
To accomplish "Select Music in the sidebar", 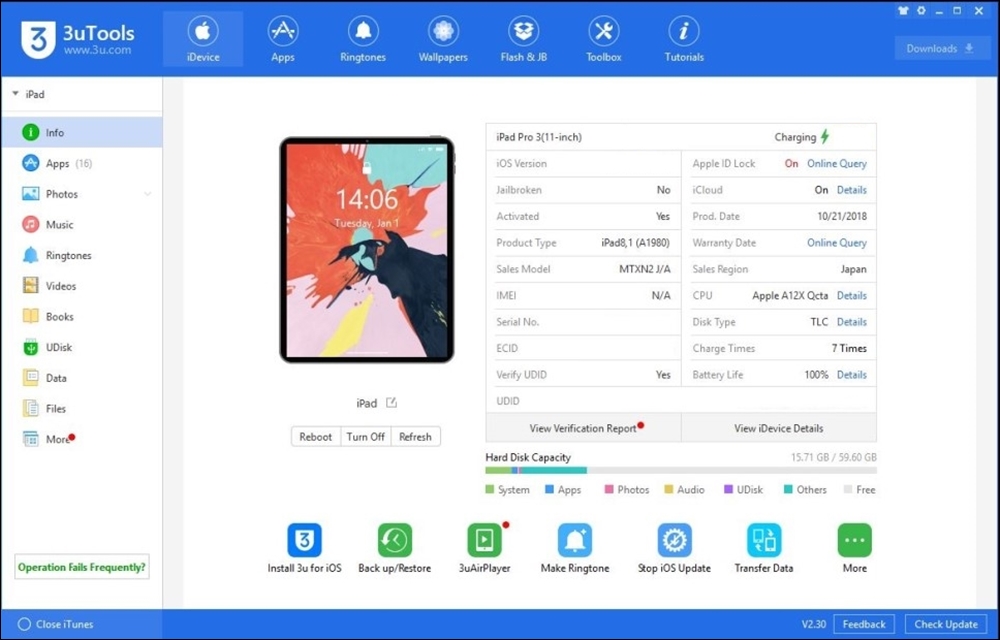I will 82,224.
